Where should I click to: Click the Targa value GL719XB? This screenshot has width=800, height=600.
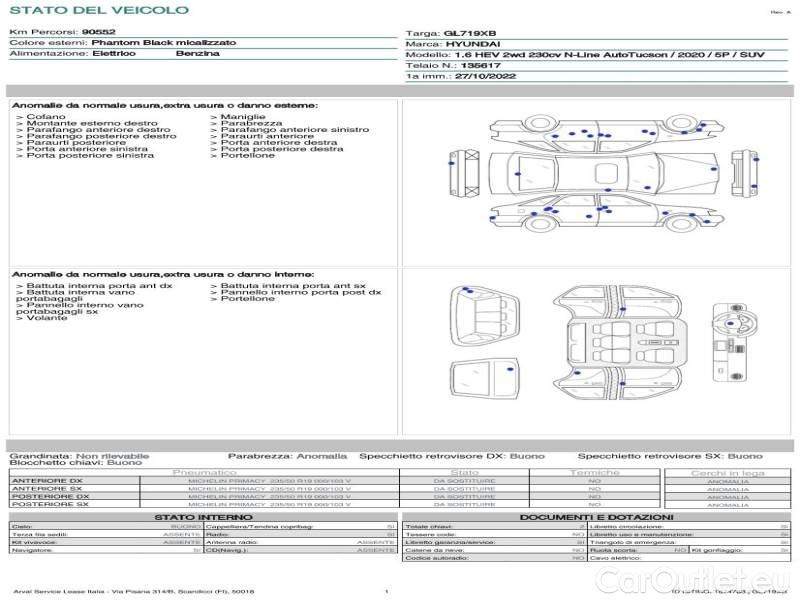tap(470, 33)
